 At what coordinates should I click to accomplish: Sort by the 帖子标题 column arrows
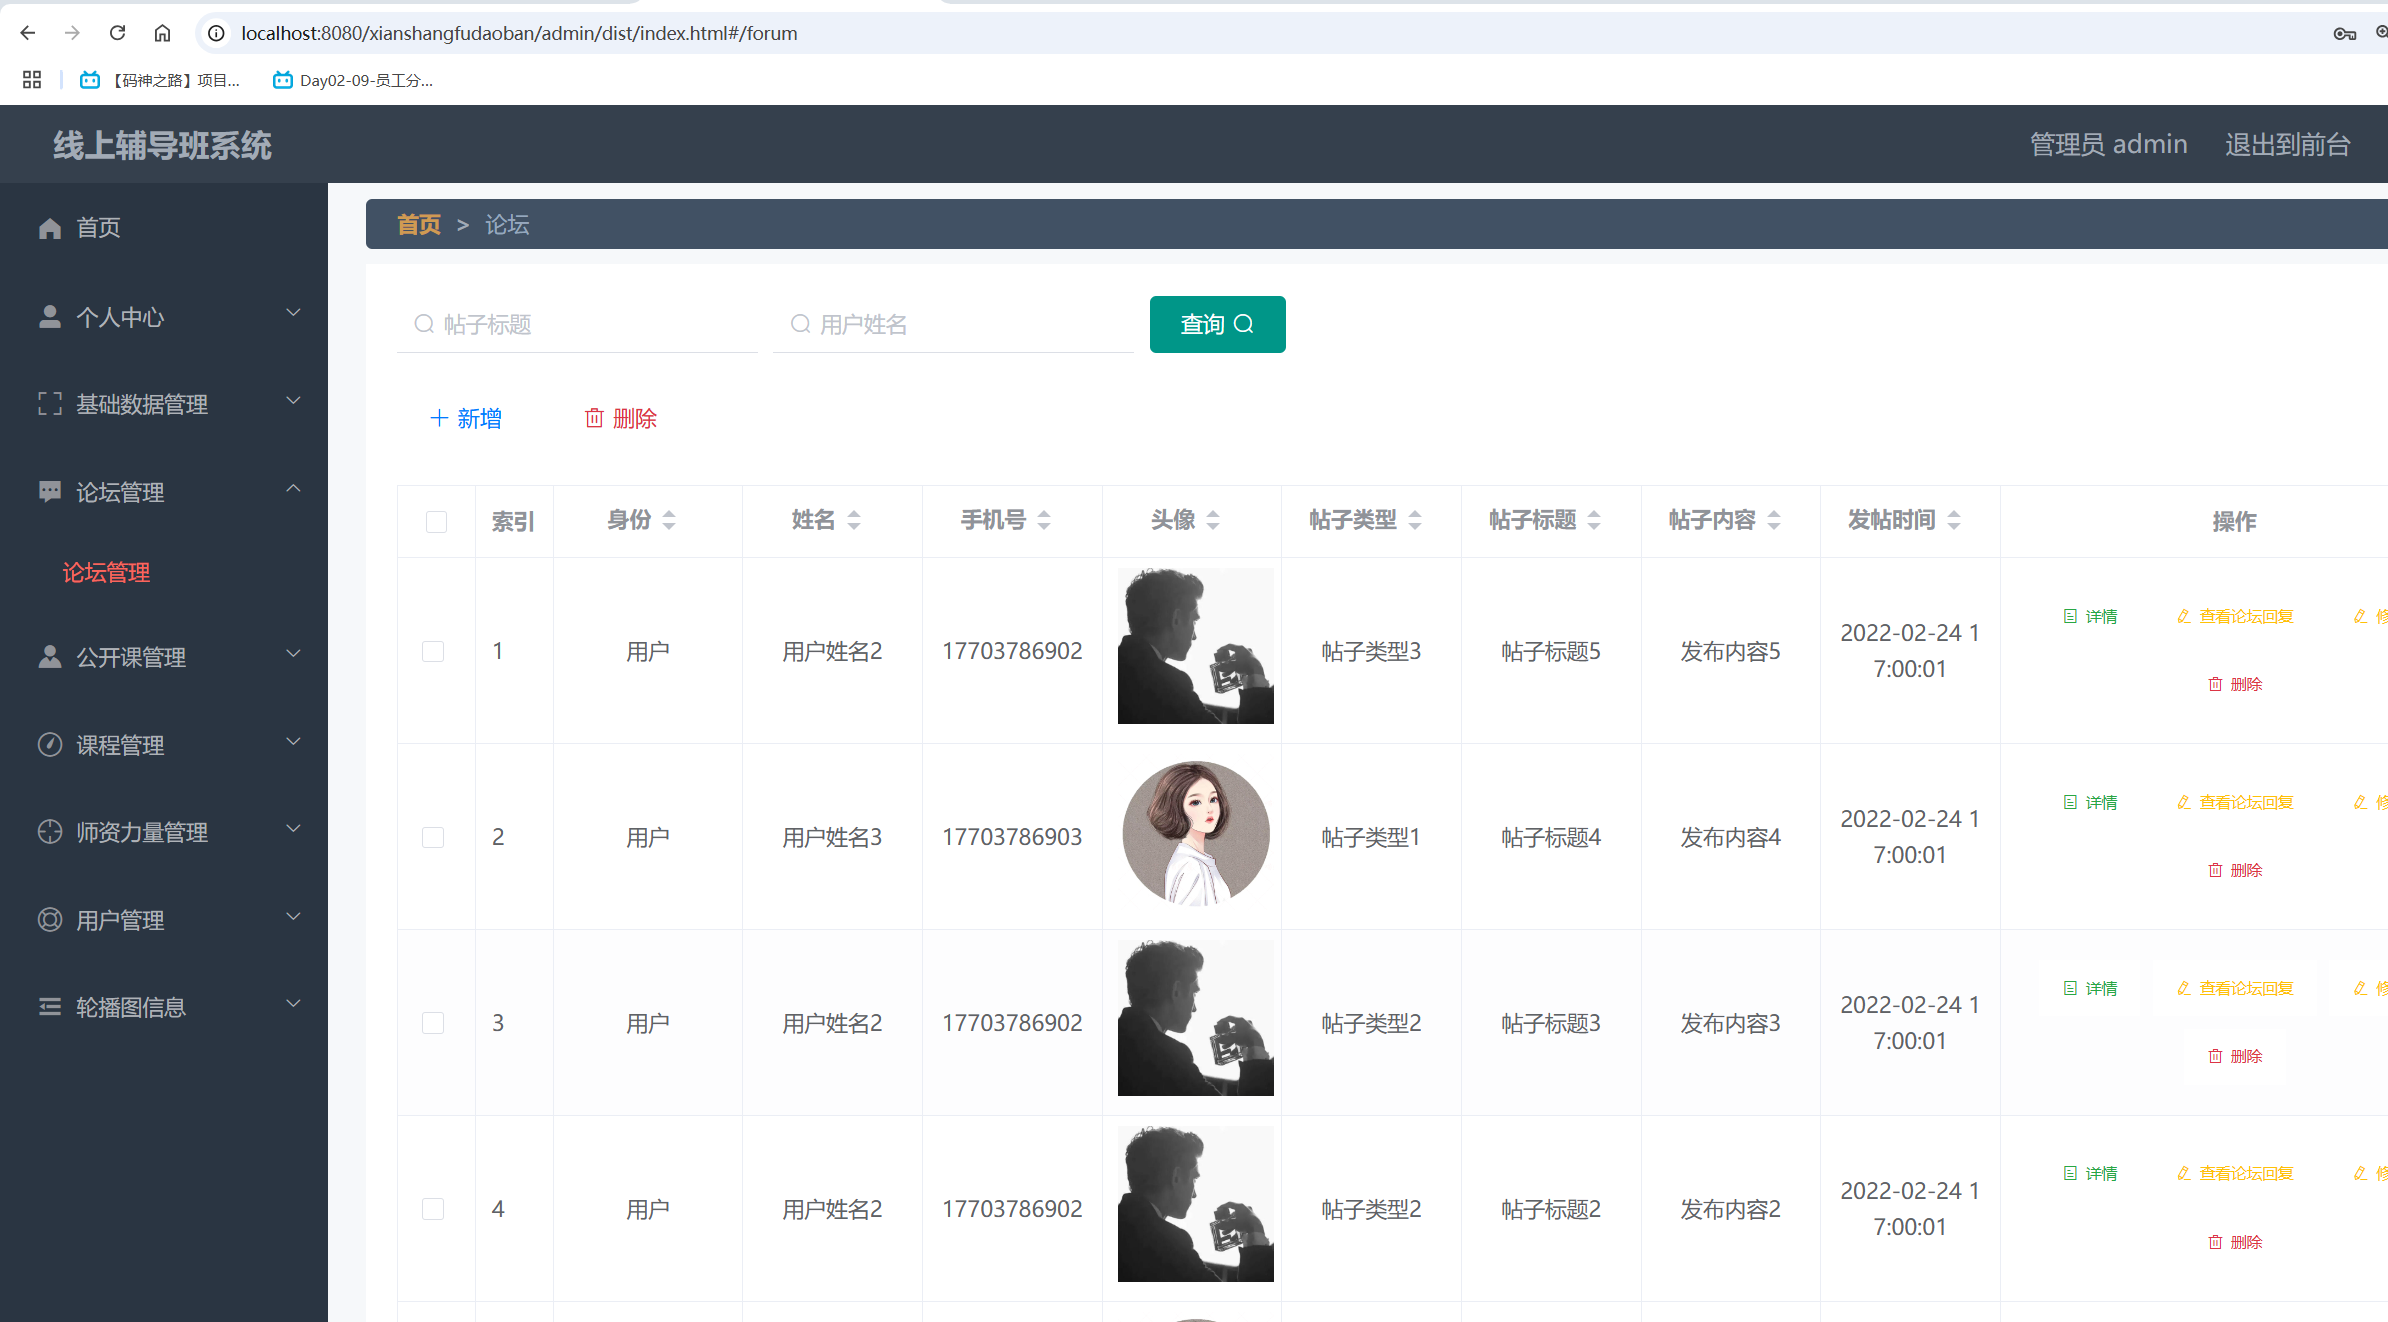1594,520
